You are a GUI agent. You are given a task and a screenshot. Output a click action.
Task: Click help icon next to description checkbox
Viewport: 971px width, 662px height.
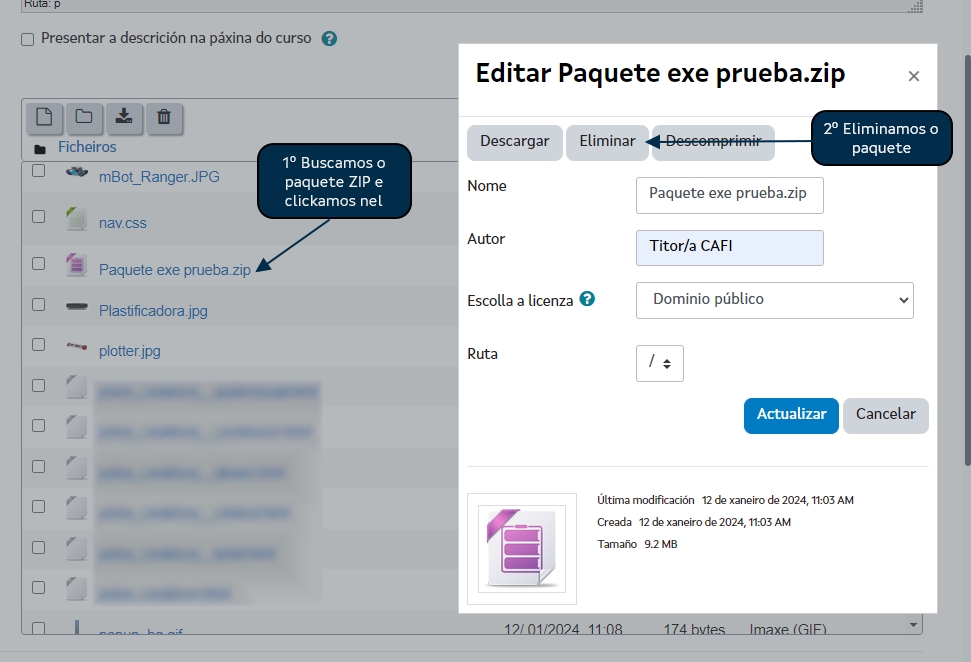coord(329,39)
